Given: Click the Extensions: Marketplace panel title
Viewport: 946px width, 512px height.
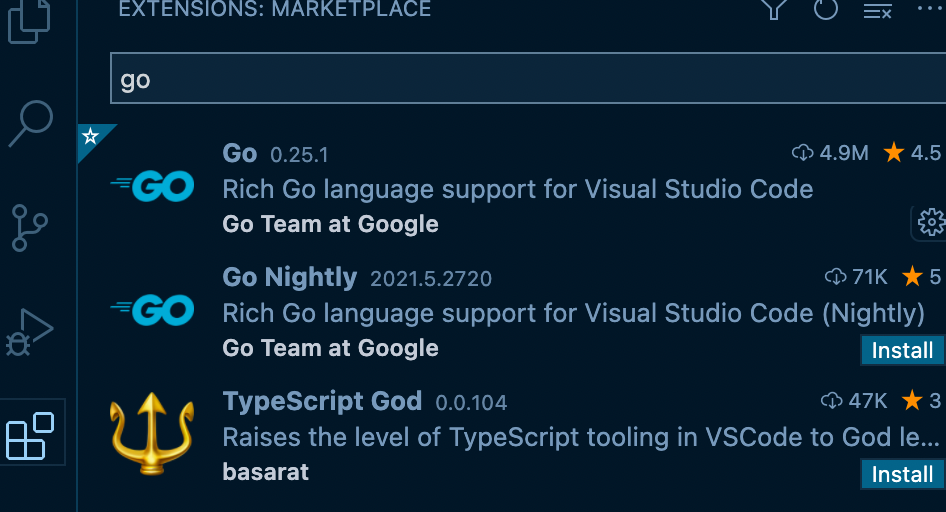Looking at the screenshot, I should click(x=275, y=9).
